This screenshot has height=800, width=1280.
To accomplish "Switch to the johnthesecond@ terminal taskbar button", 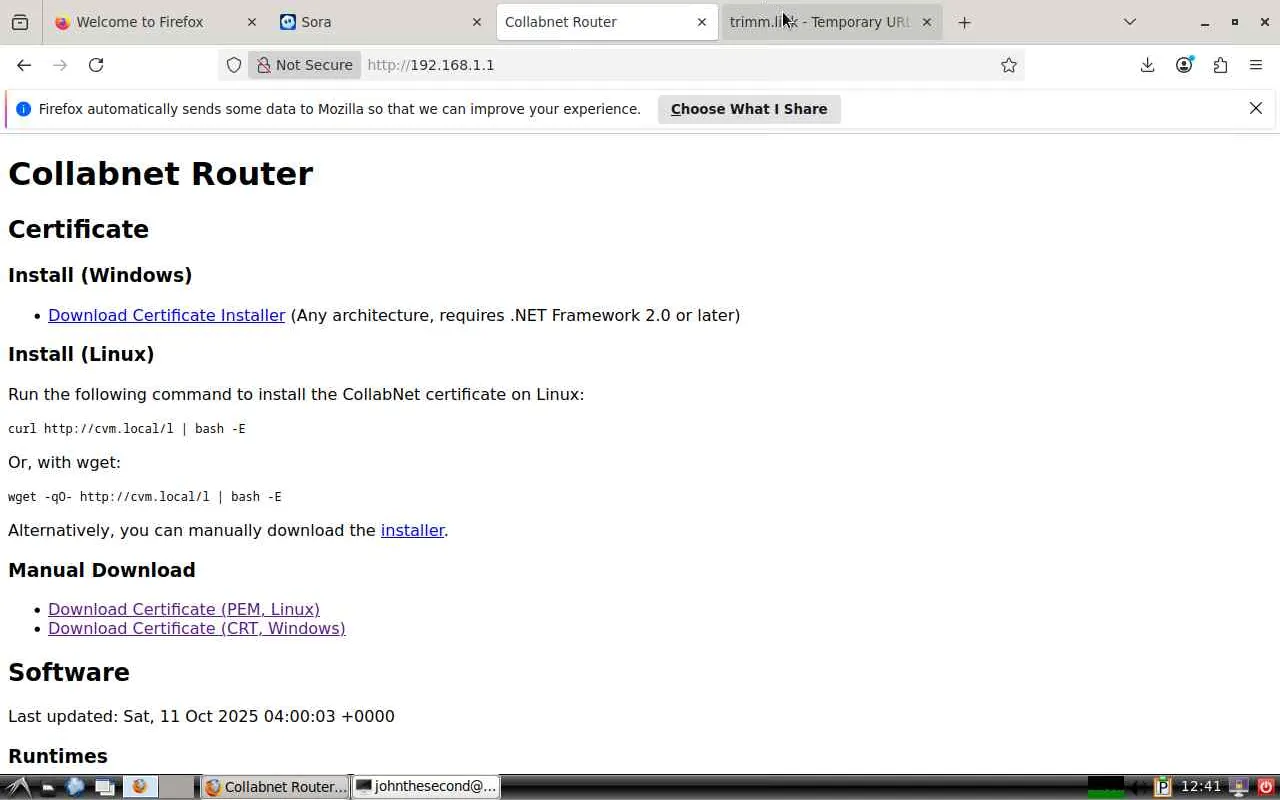I will tap(426, 787).
